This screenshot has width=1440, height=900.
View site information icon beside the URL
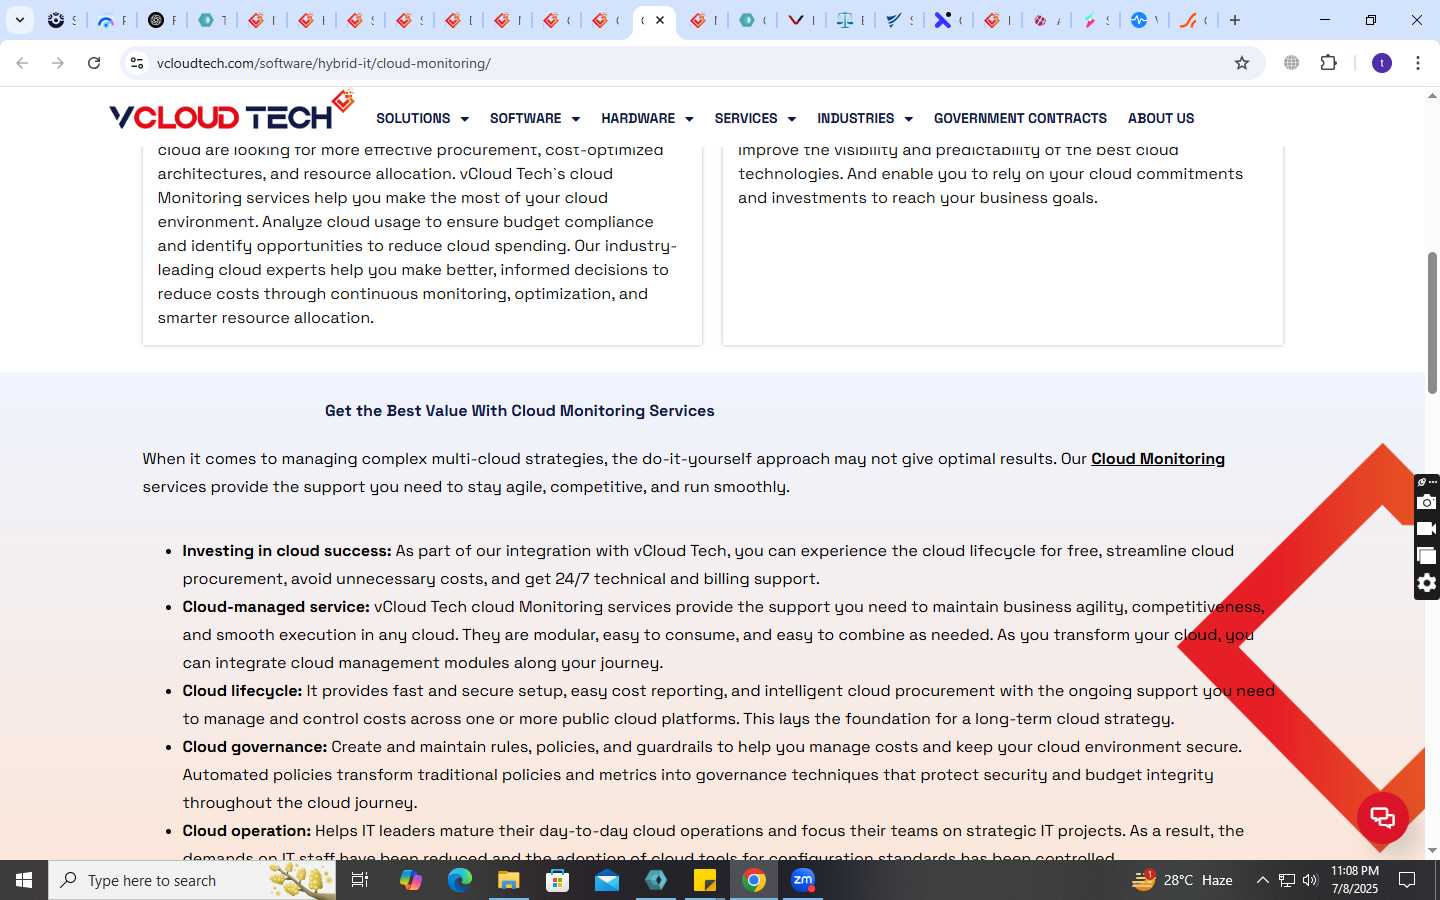137,63
